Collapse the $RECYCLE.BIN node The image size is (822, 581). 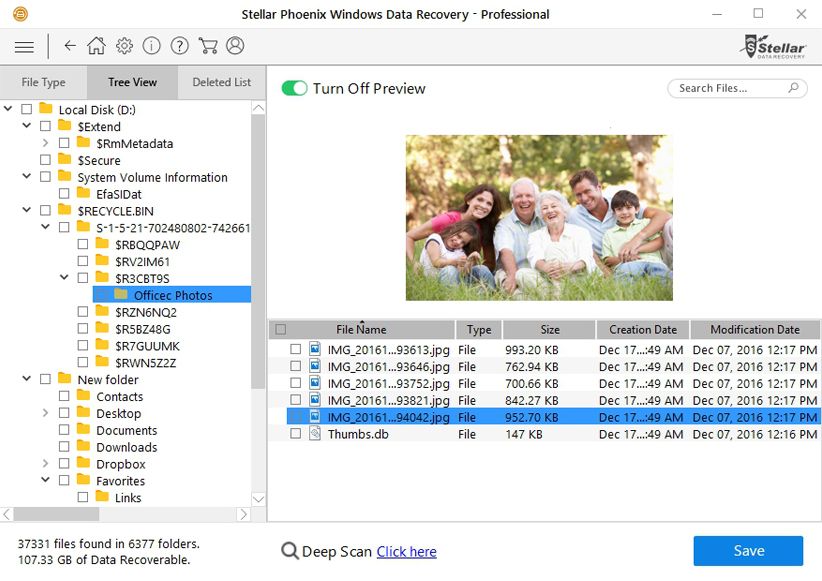pos(27,210)
